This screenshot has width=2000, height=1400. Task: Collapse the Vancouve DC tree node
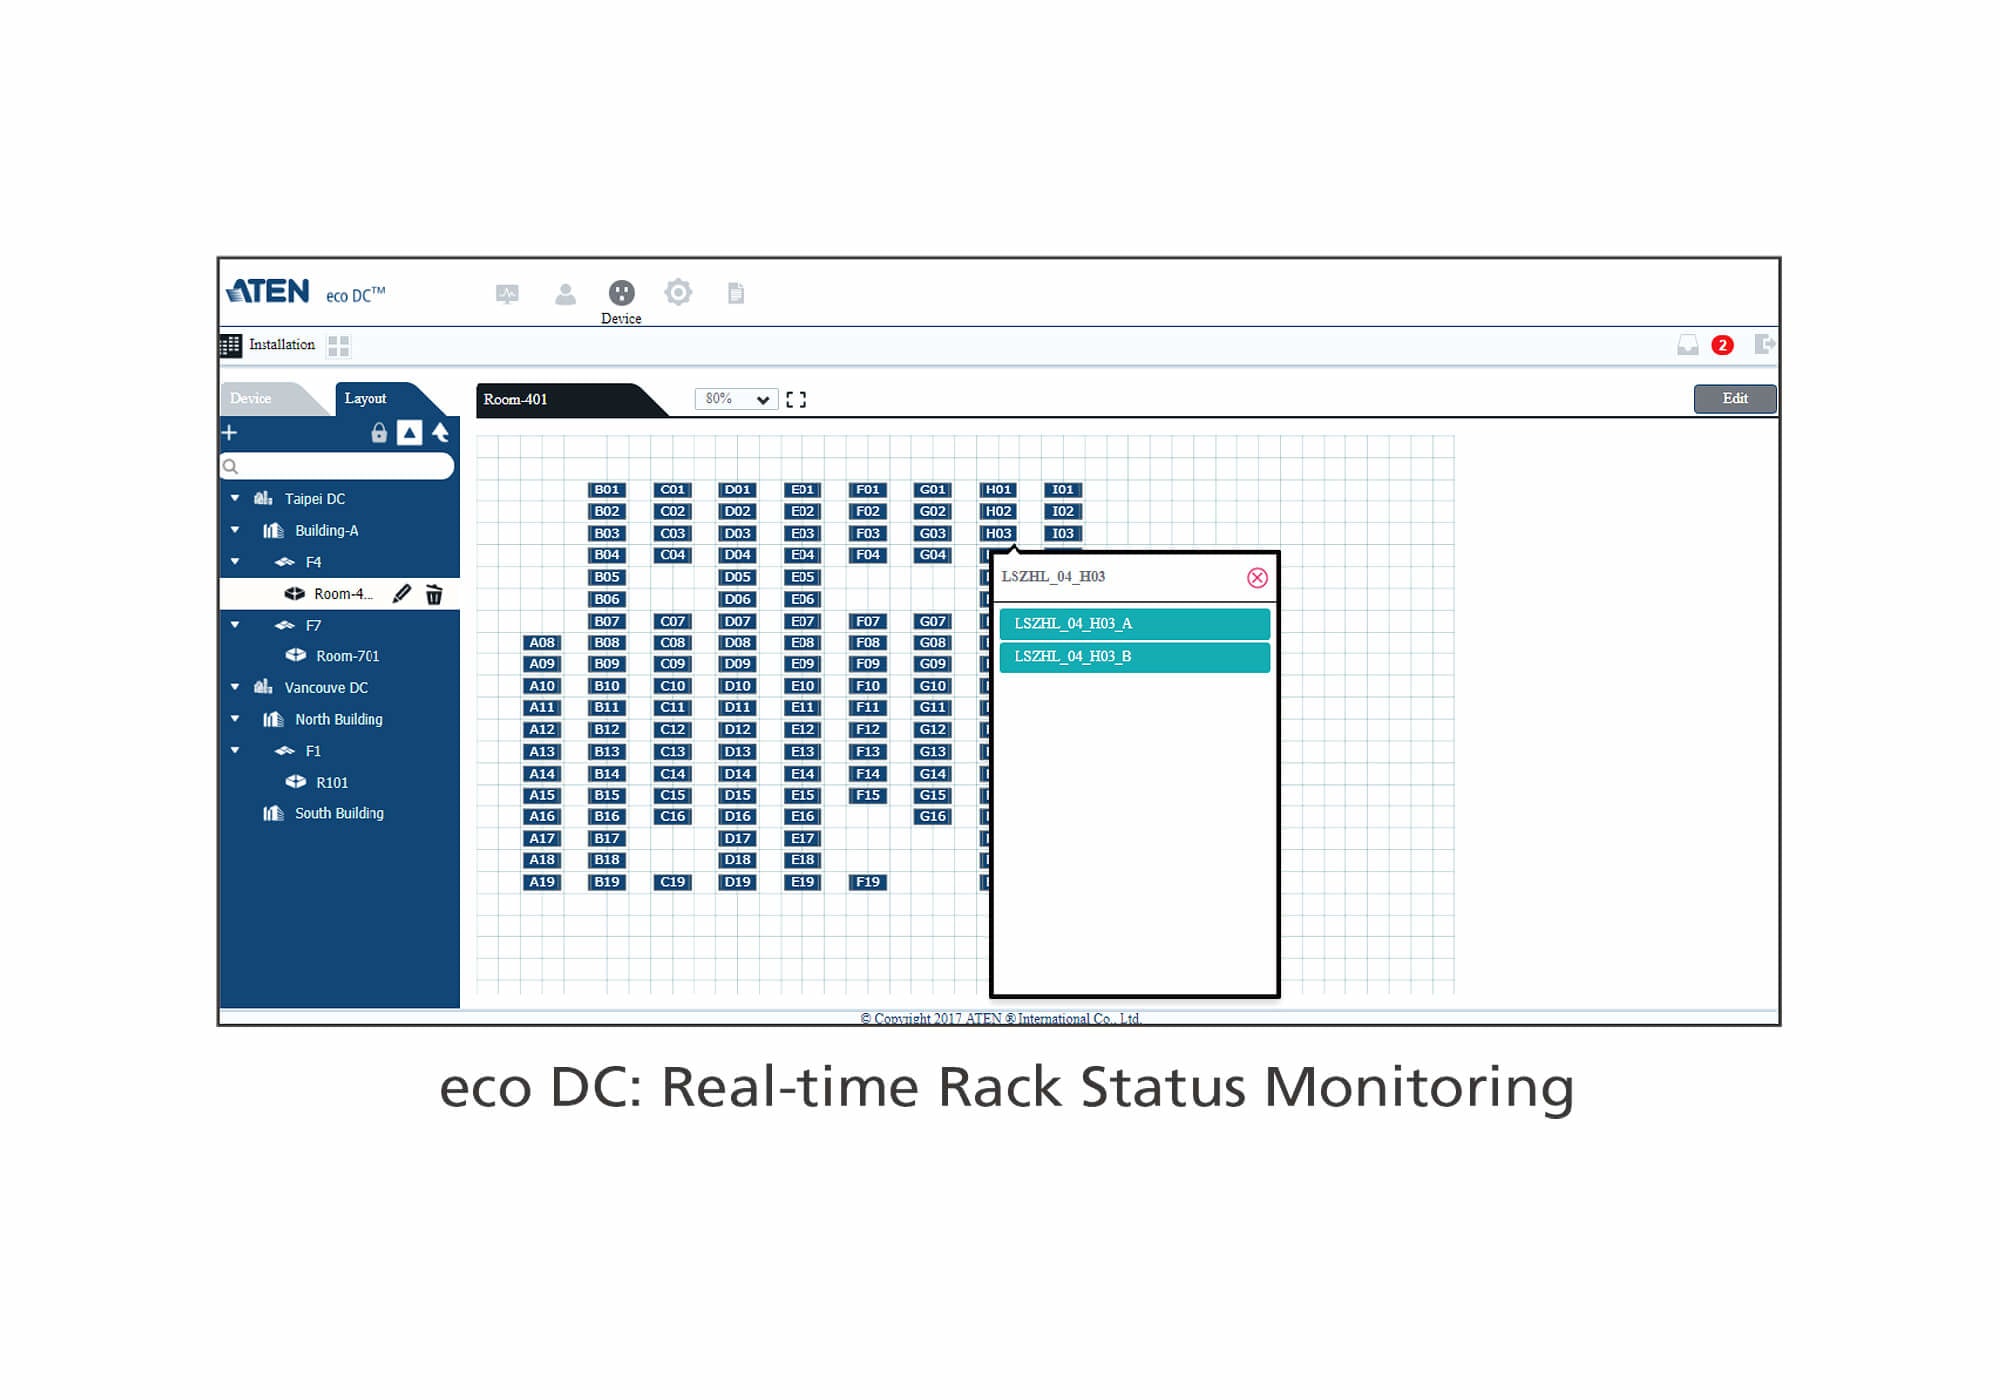[x=234, y=687]
